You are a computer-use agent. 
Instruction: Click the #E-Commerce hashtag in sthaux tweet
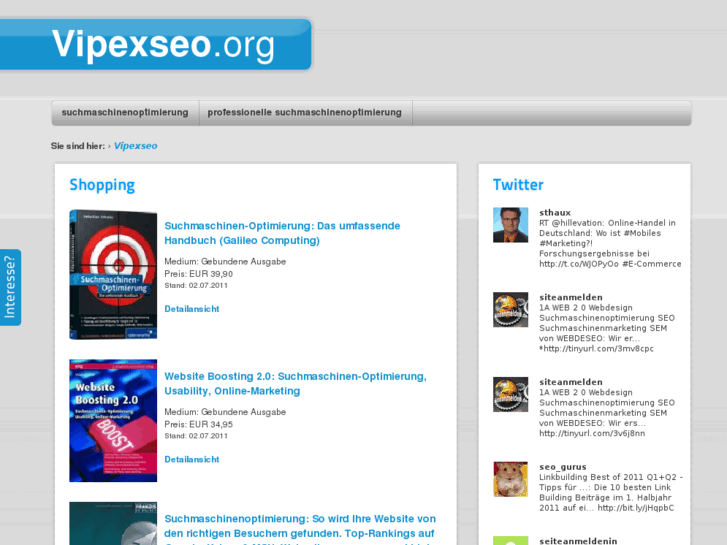[x=651, y=264]
